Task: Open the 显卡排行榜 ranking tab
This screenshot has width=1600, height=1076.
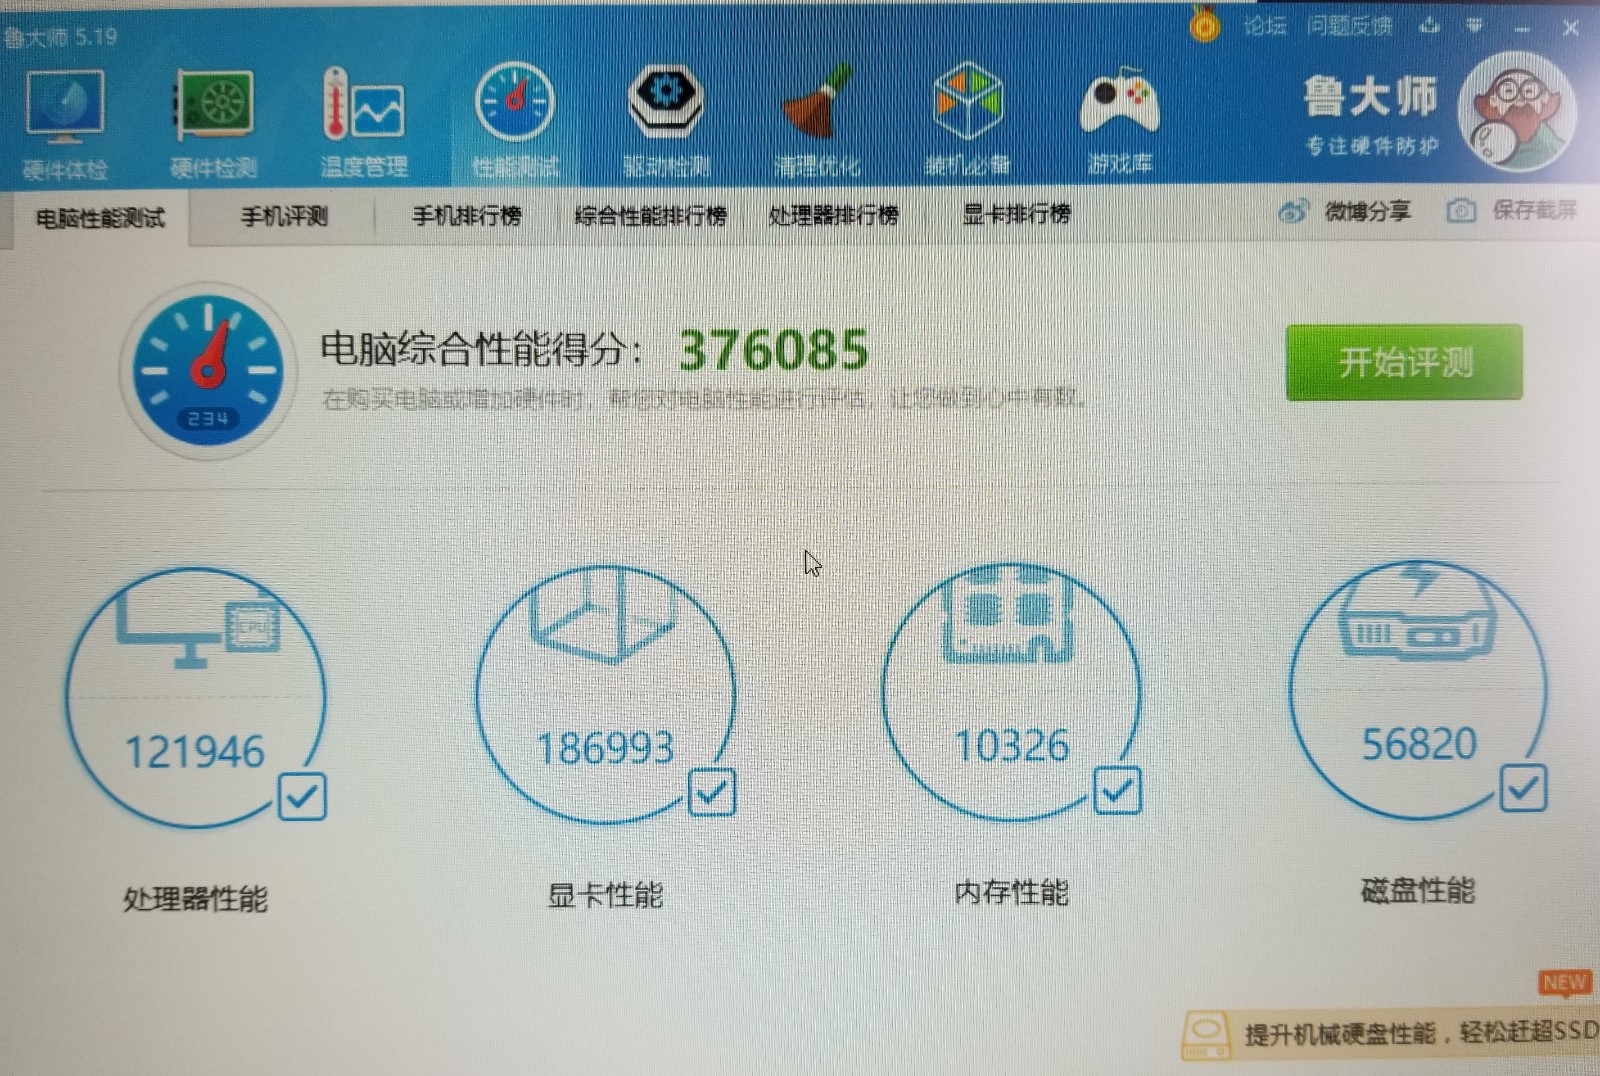Action: [x=1016, y=214]
